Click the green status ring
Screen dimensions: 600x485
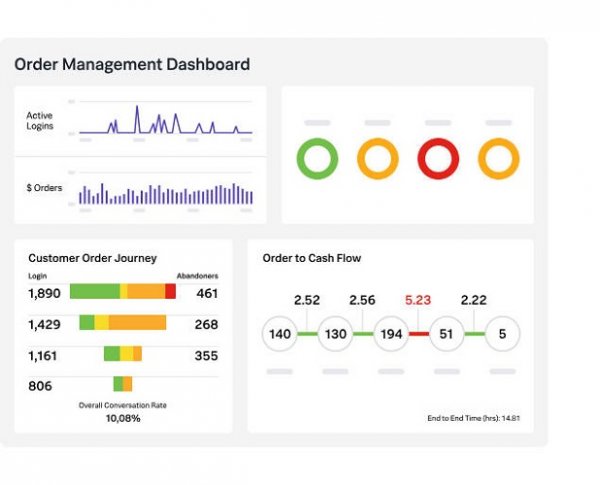tap(318, 158)
